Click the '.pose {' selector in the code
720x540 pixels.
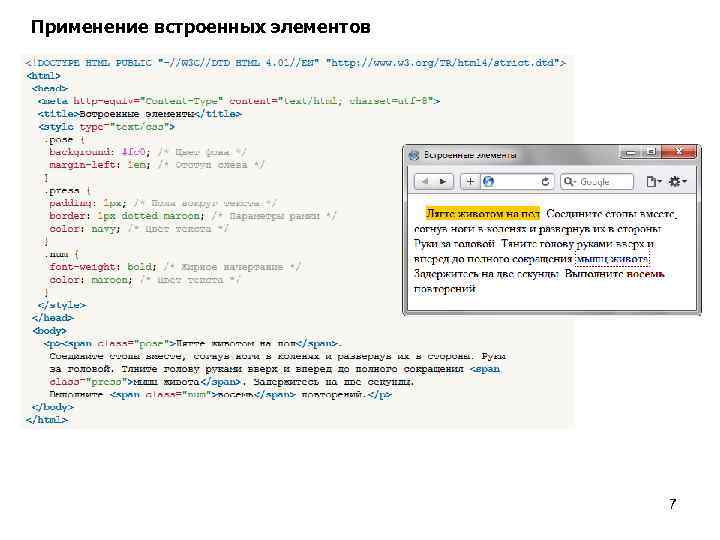[64, 140]
